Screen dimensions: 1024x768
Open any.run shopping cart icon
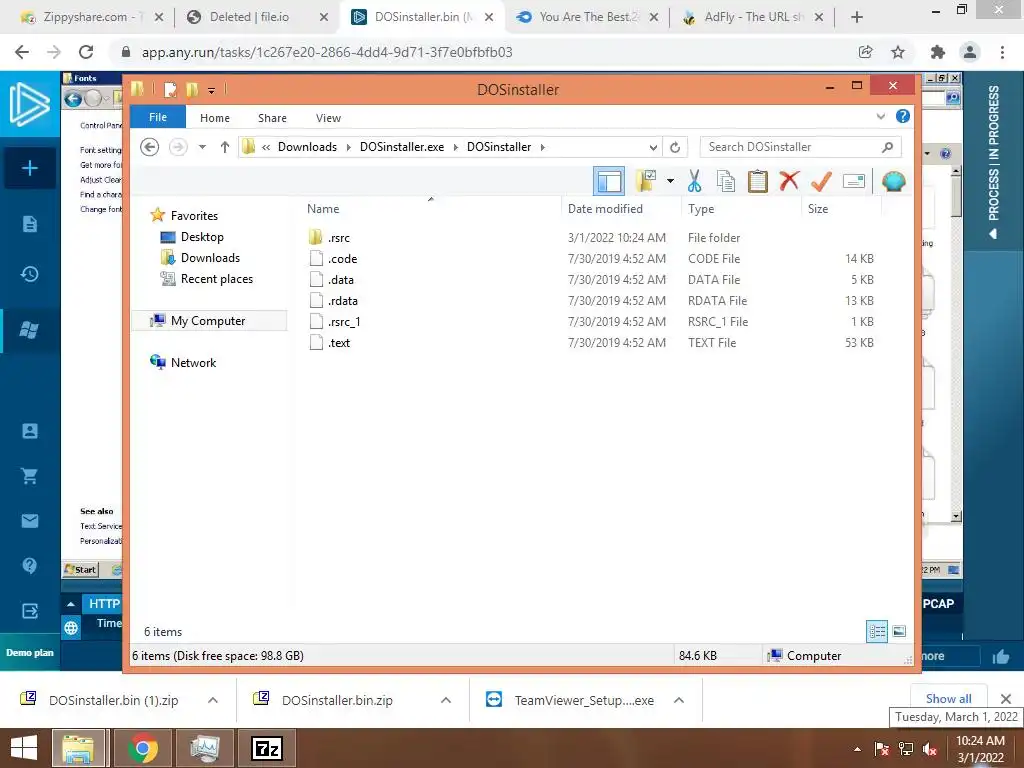(30, 476)
